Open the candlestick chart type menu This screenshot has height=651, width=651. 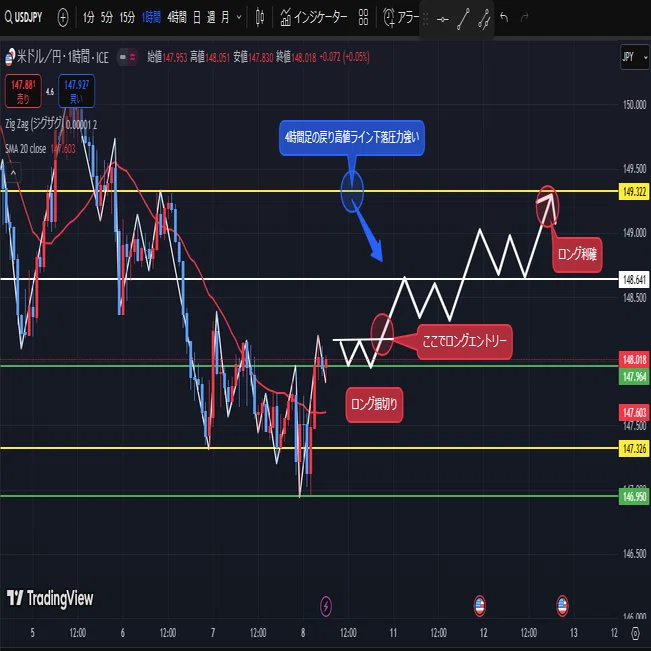tap(260, 17)
